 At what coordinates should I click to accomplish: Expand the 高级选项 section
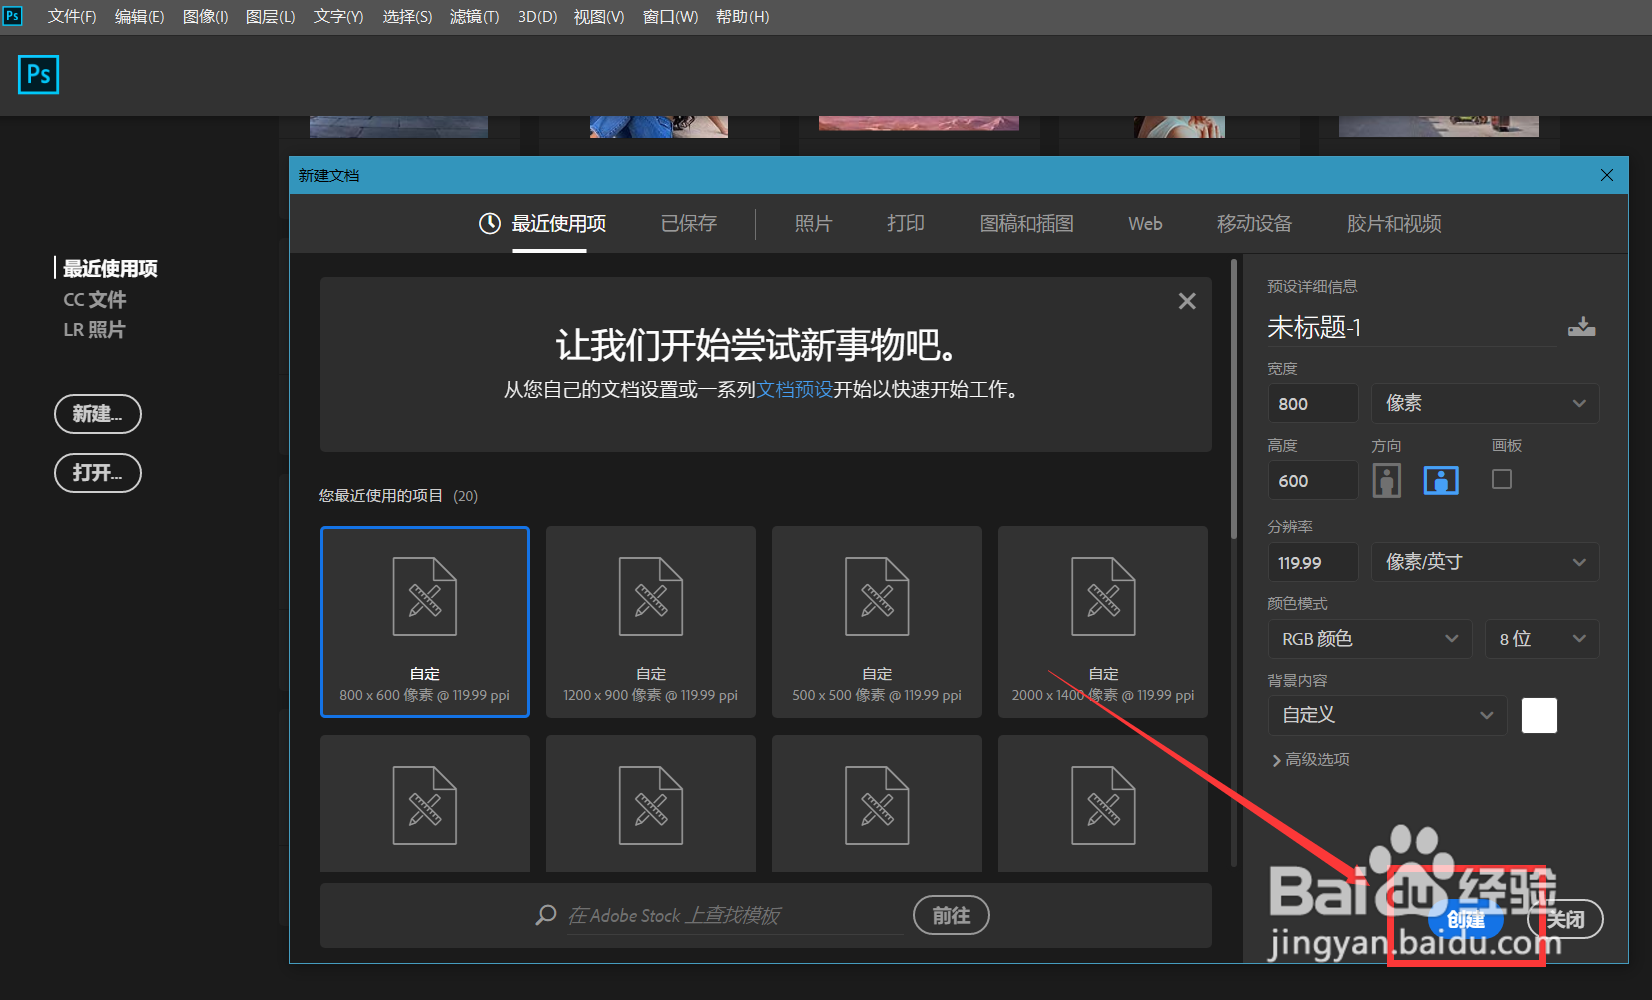pyautogui.click(x=1311, y=759)
